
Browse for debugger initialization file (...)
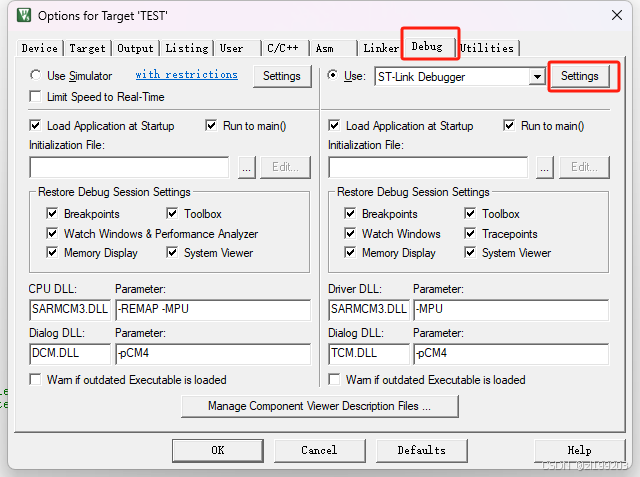545,167
